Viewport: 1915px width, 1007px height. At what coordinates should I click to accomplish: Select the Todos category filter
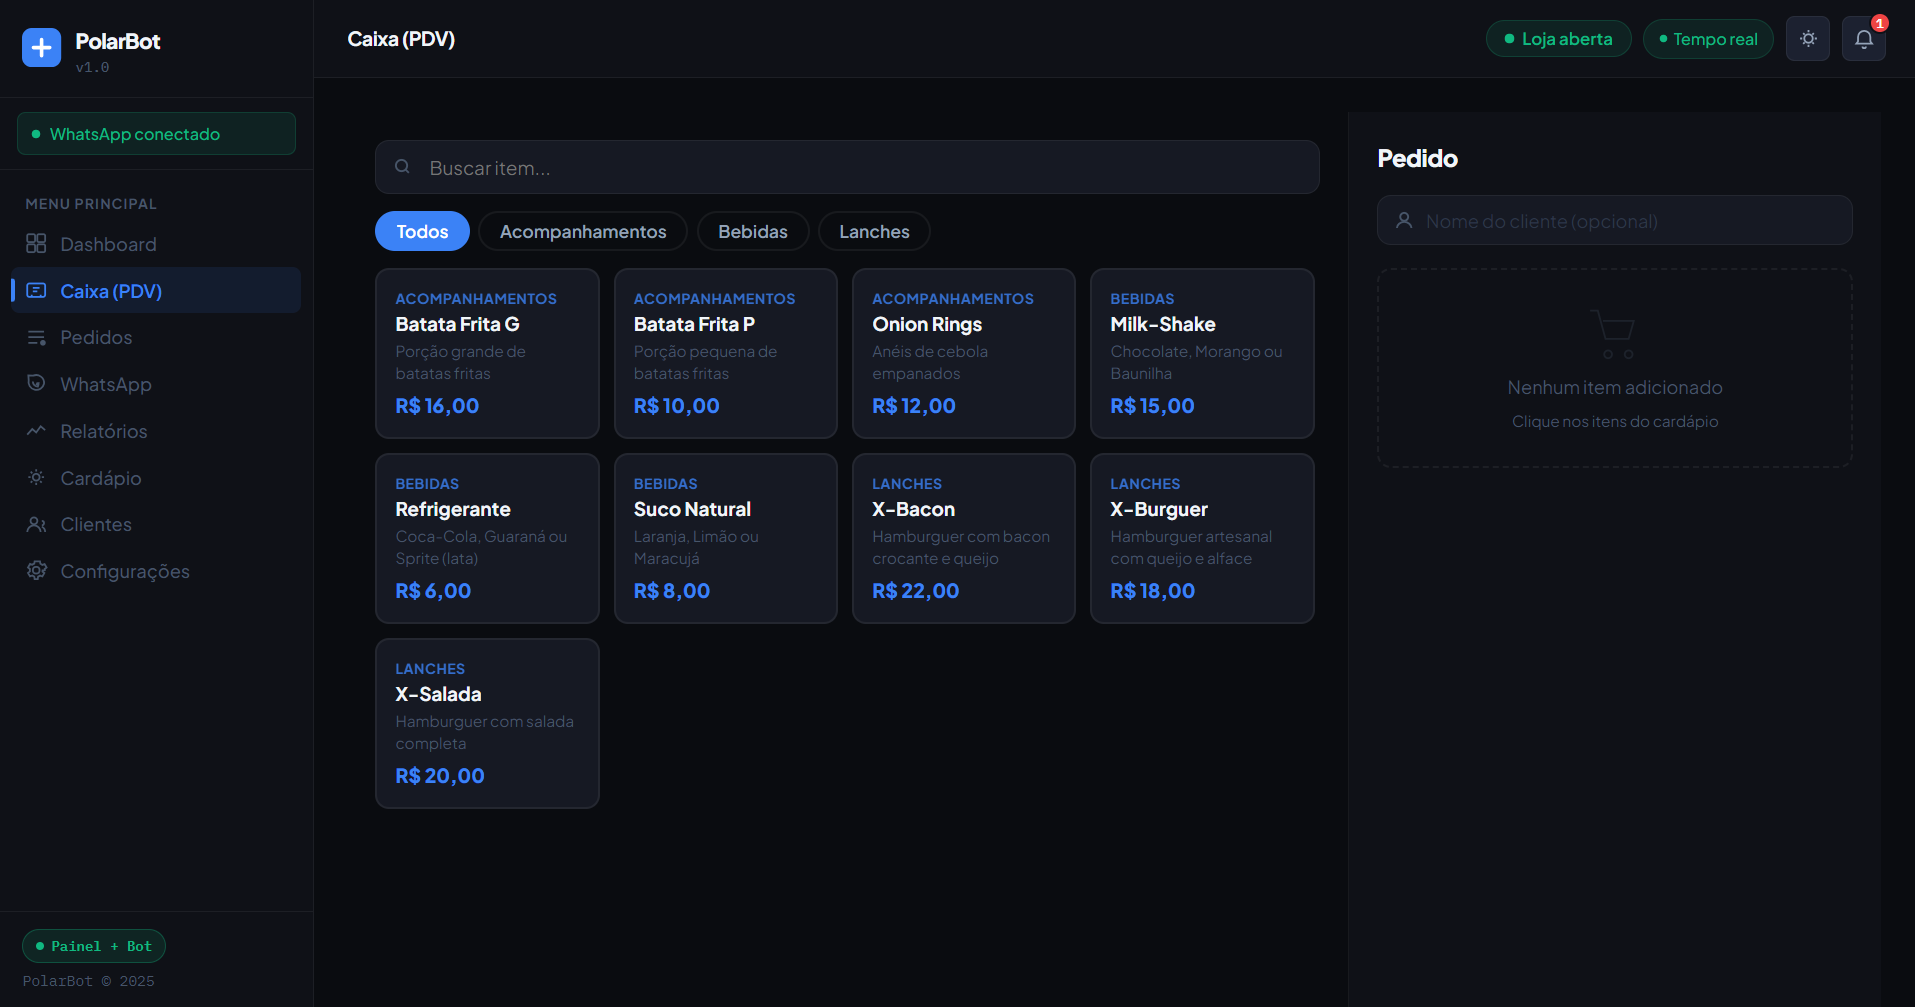click(x=422, y=232)
